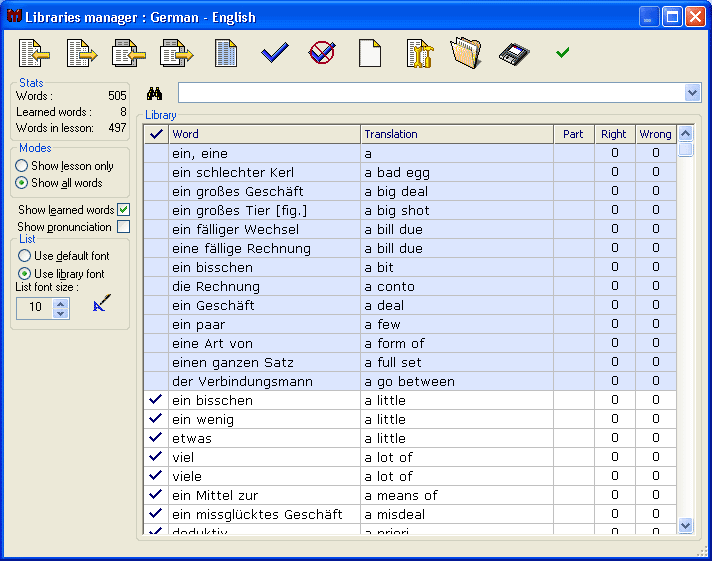Click the blank page toolbar icon
The height and width of the screenshot is (561, 712).
point(370,53)
